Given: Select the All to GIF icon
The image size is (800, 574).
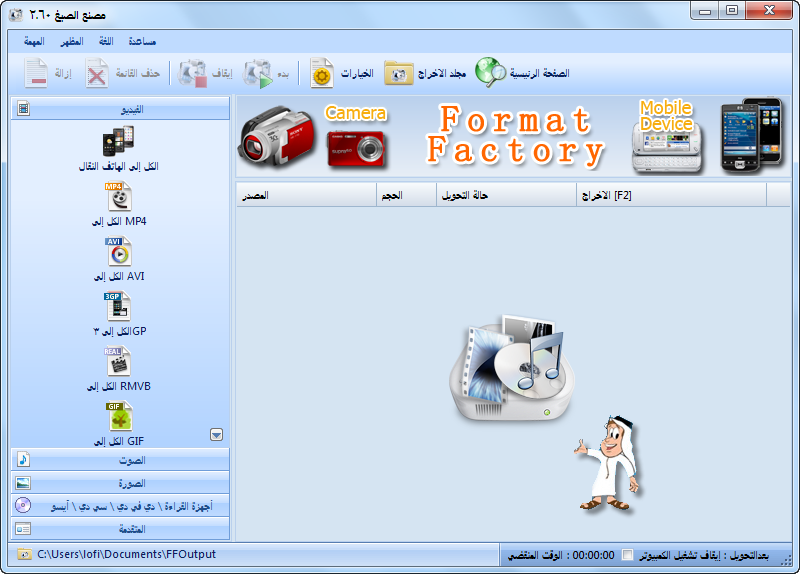Looking at the screenshot, I should click(x=120, y=416).
